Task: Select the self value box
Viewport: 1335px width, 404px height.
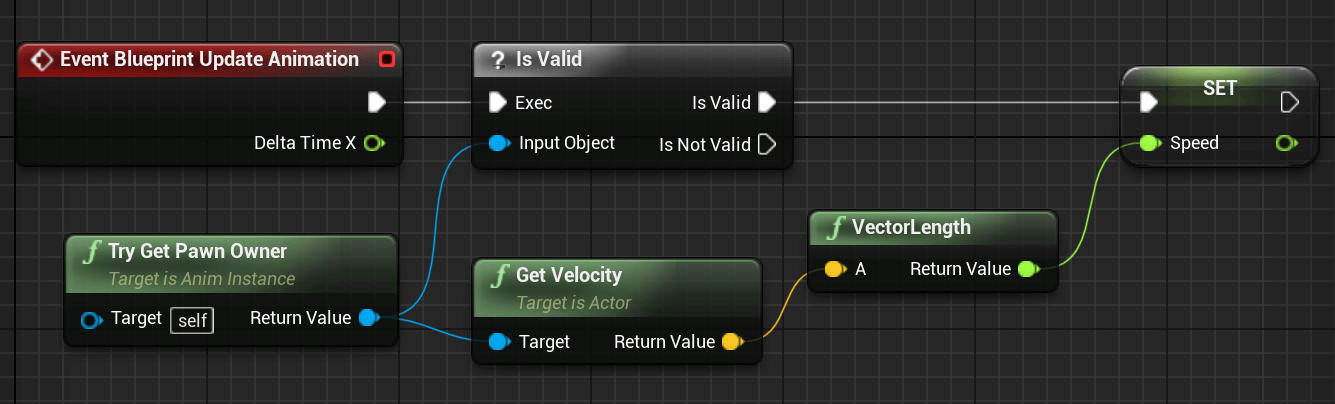Action: point(192,320)
